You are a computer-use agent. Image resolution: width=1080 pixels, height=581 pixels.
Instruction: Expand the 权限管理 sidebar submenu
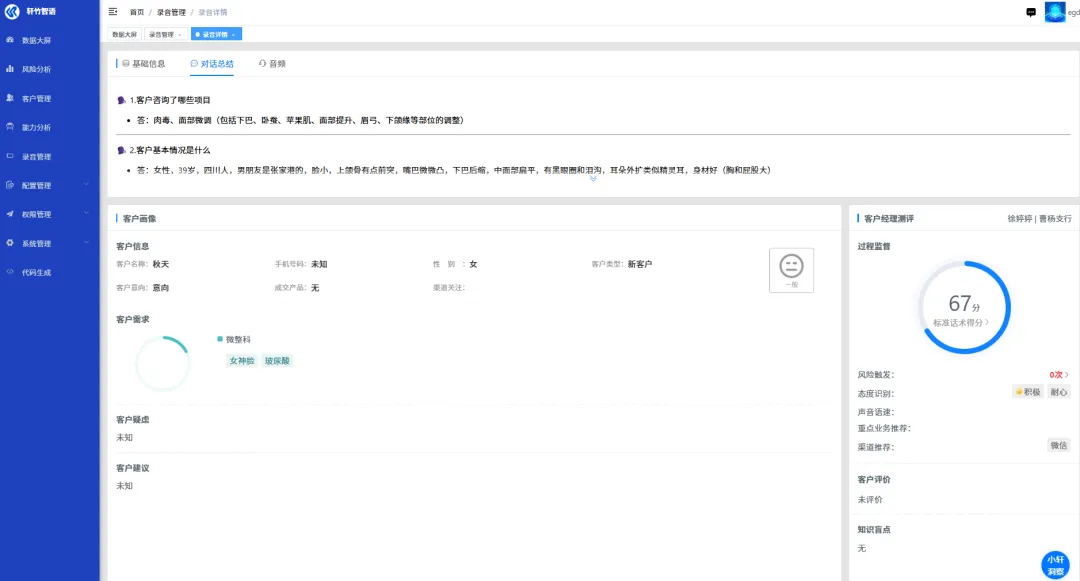[x=48, y=214]
